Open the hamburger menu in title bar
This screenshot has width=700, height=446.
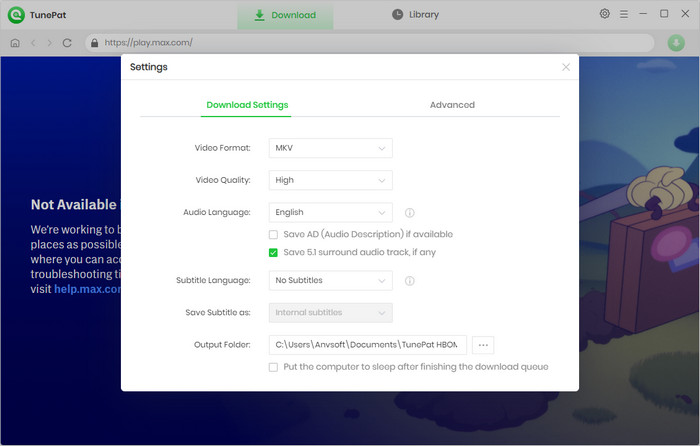624,14
